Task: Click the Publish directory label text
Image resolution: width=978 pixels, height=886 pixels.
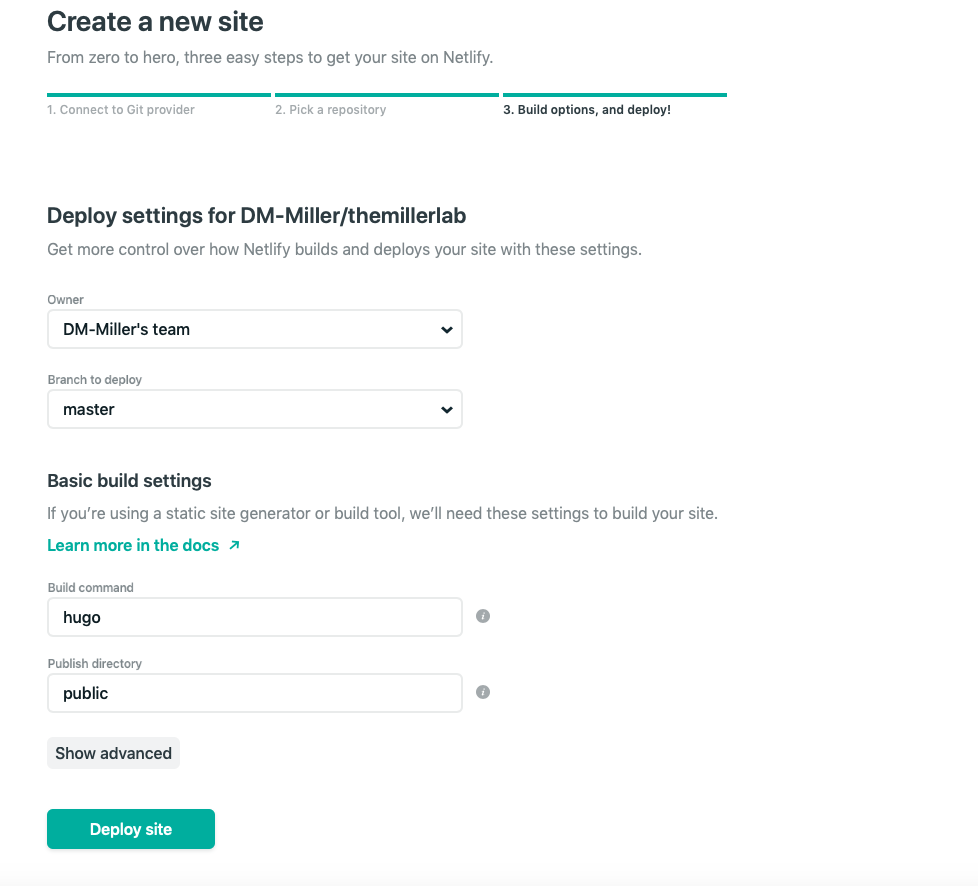Action: tap(95, 664)
